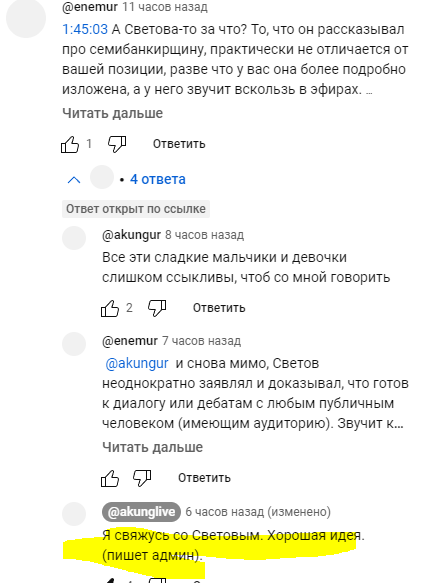Reply to @akungur's comment

point(219,308)
